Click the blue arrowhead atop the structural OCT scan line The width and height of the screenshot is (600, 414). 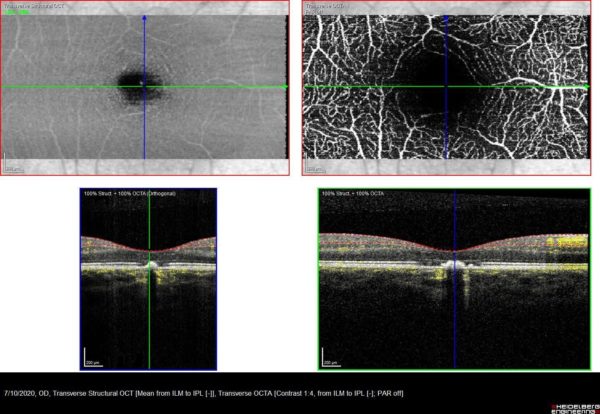145,19
